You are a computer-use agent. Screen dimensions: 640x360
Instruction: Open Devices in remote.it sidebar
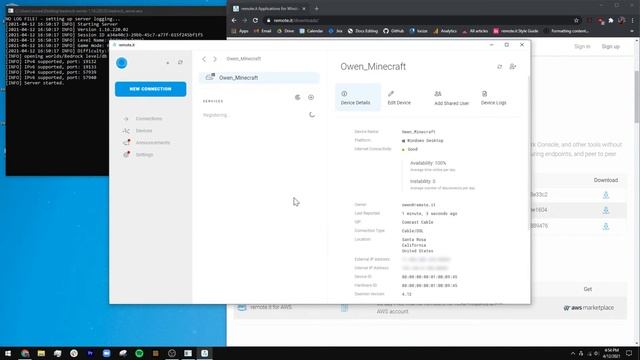pyautogui.click(x=144, y=131)
